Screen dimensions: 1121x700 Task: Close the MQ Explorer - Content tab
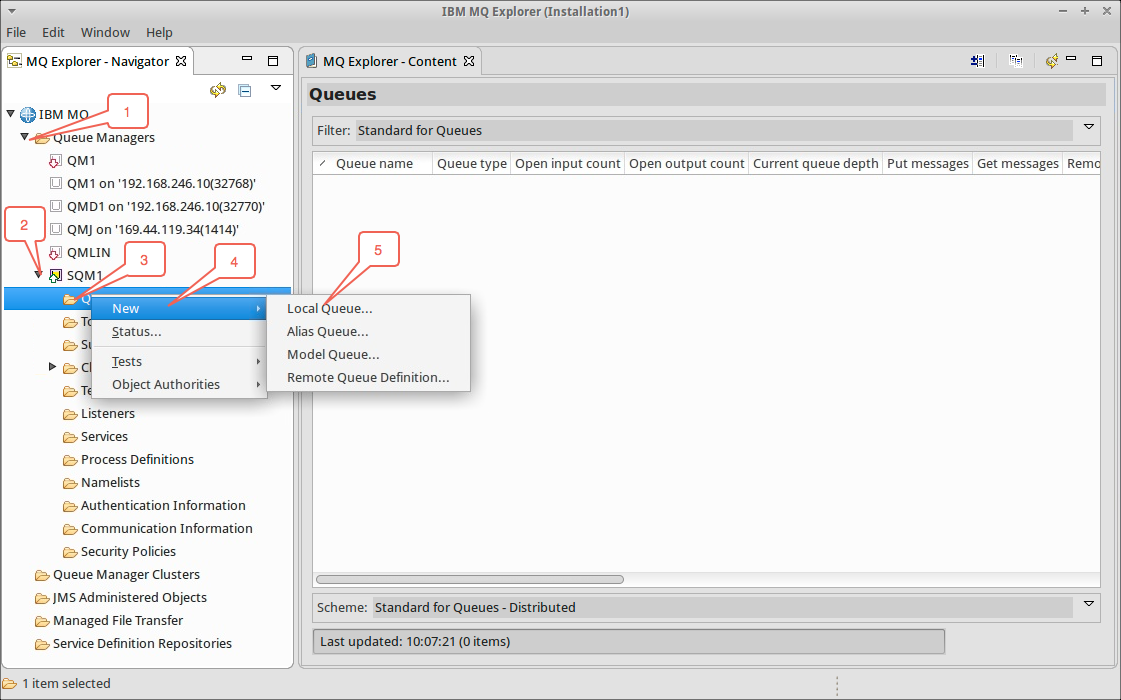(x=469, y=61)
